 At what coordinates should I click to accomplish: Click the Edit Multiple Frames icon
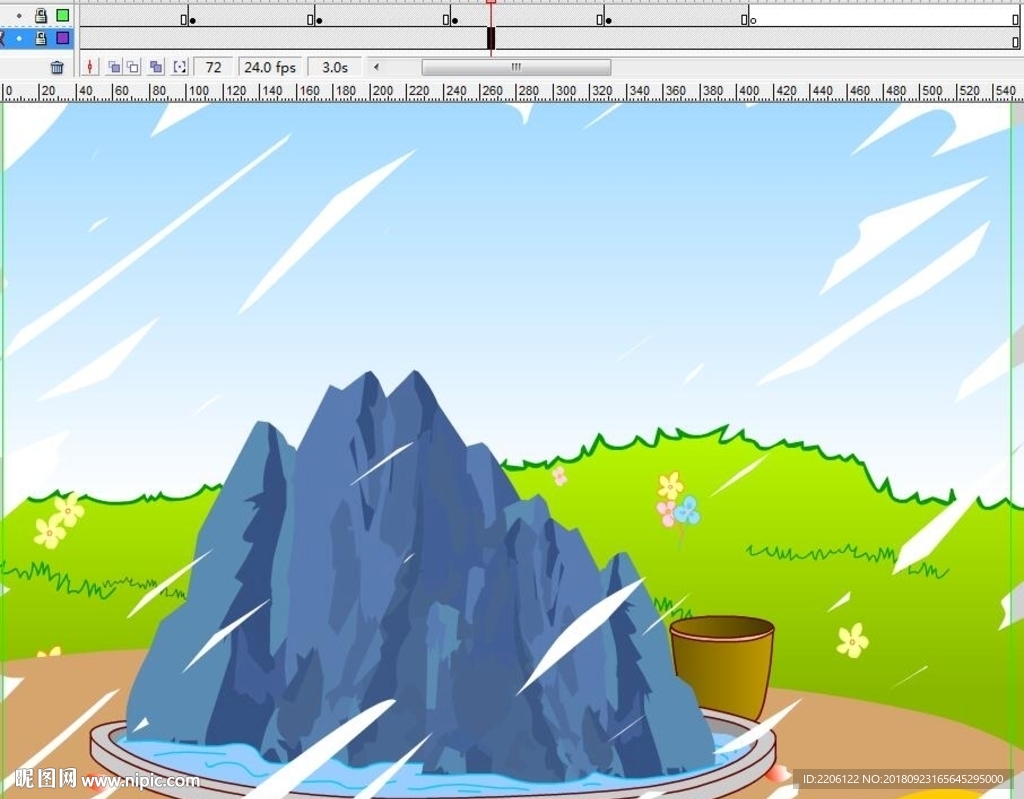click(156, 67)
